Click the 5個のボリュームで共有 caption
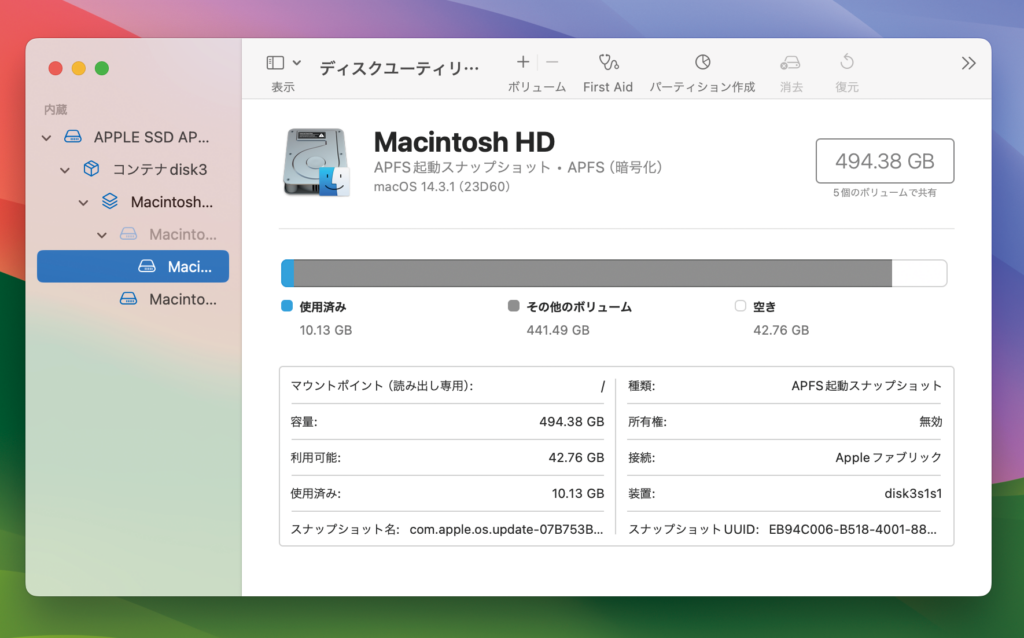The image size is (1024, 638). point(885,193)
